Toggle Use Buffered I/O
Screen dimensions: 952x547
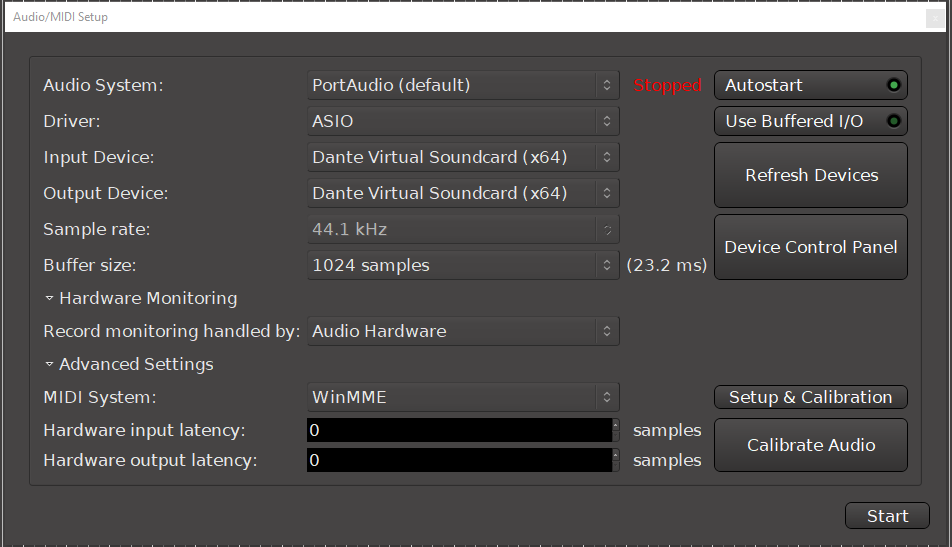[810, 122]
